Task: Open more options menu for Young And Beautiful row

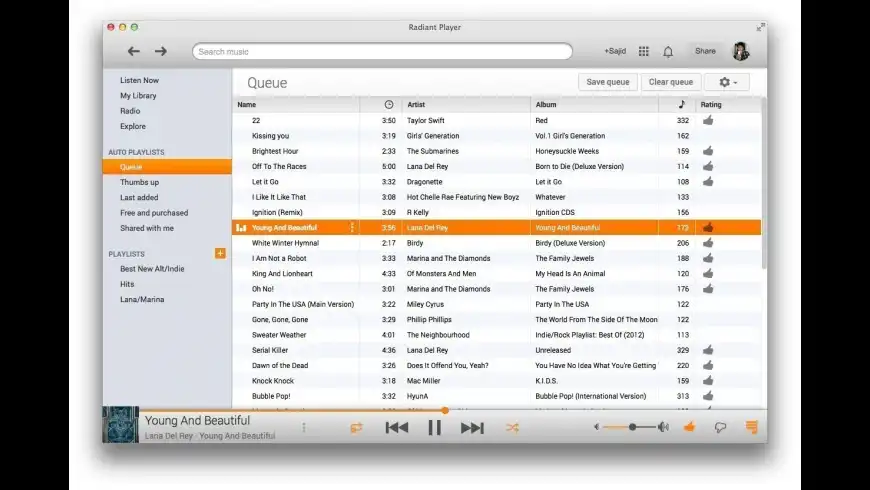Action: tap(352, 228)
